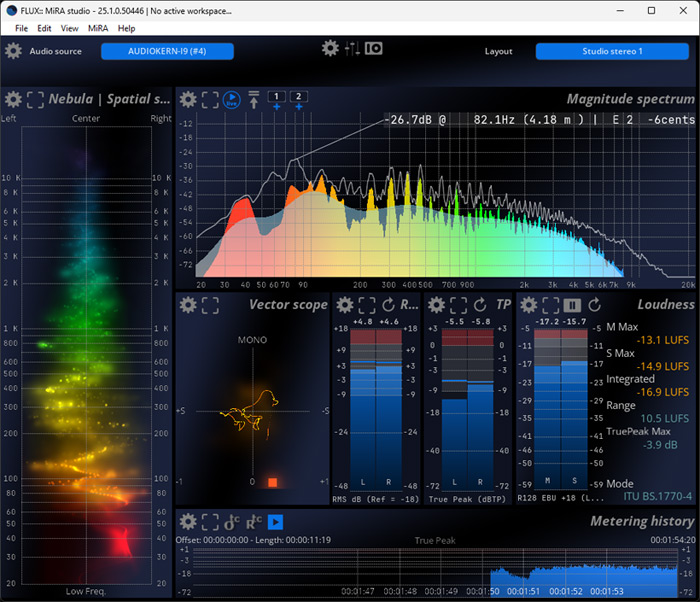Screen dimensions: 700x602
Task: Click the first timecode icon in Metering history
Action: pos(232,522)
